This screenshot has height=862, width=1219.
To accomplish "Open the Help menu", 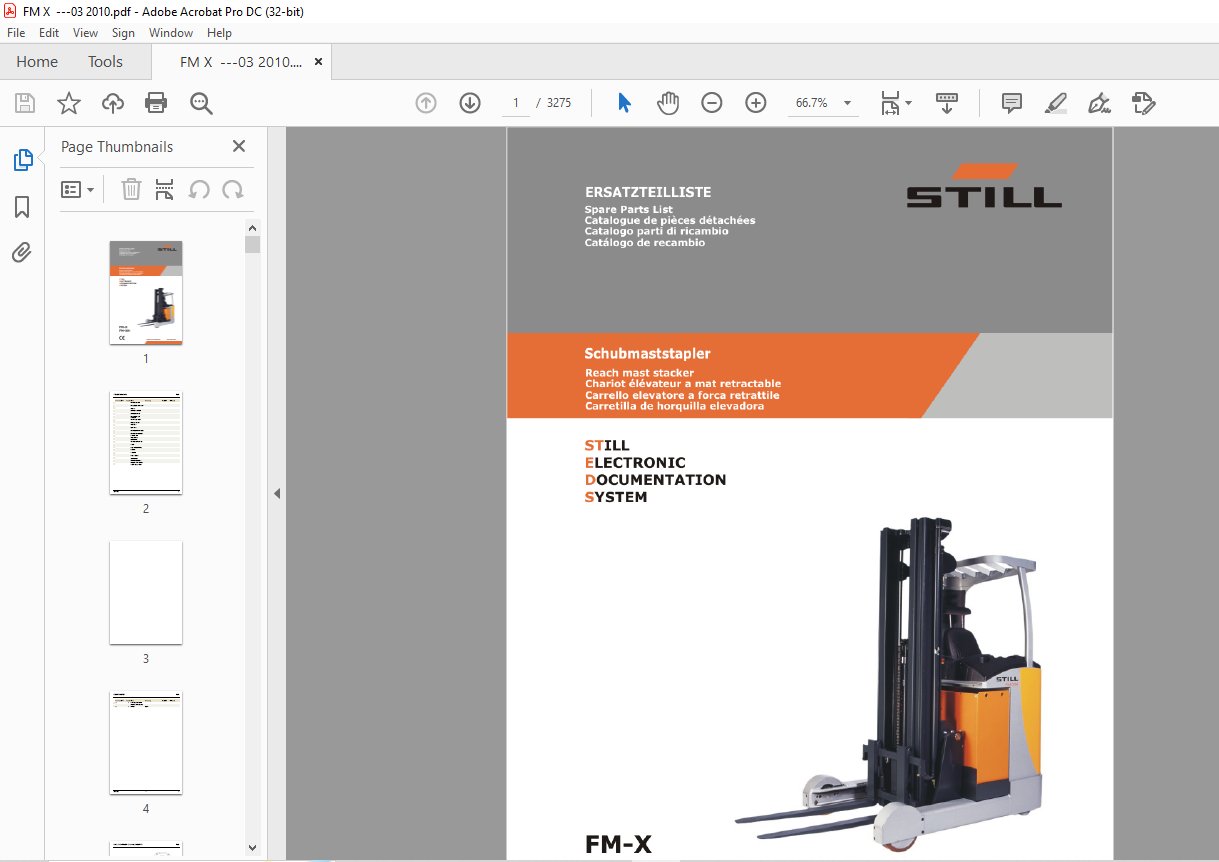I will (219, 33).
